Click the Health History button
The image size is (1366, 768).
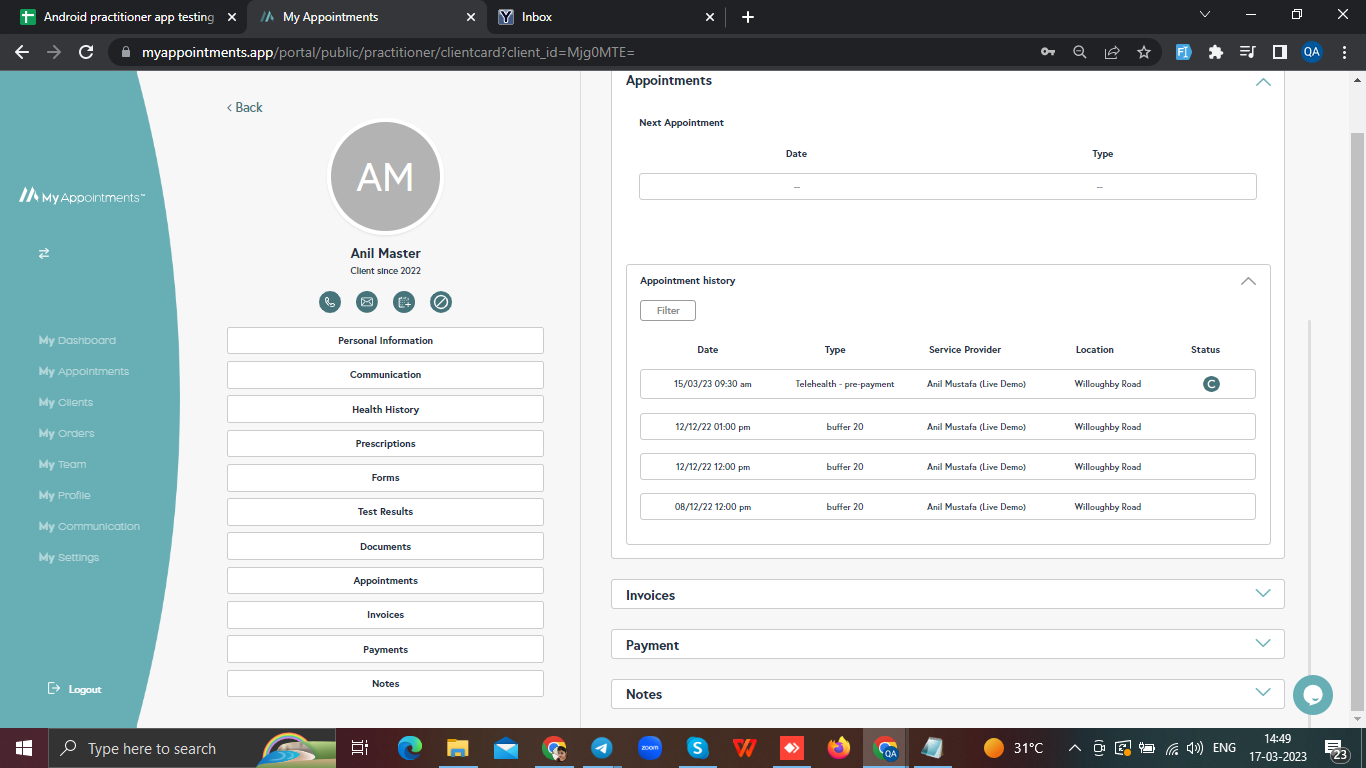pyautogui.click(x=385, y=409)
